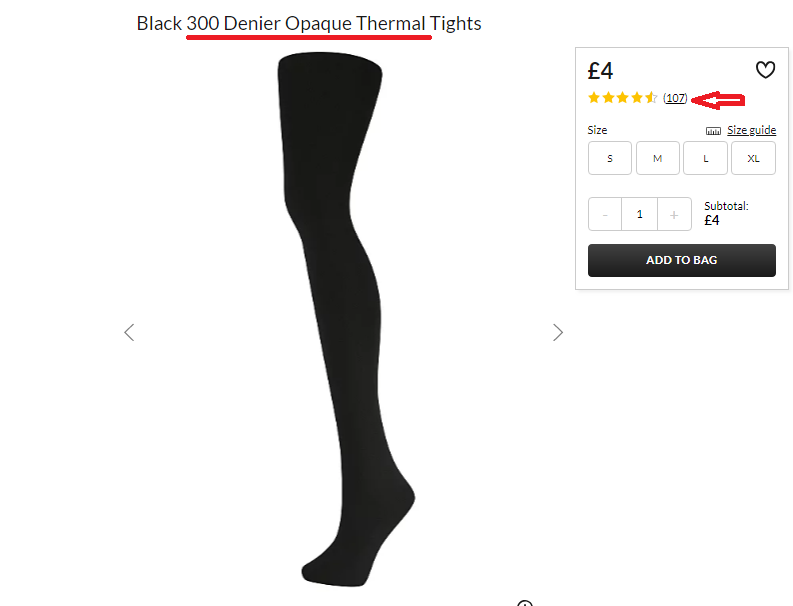Click the quantity field showing 1
The width and height of the screenshot is (793, 606).
[x=640, y=214]
